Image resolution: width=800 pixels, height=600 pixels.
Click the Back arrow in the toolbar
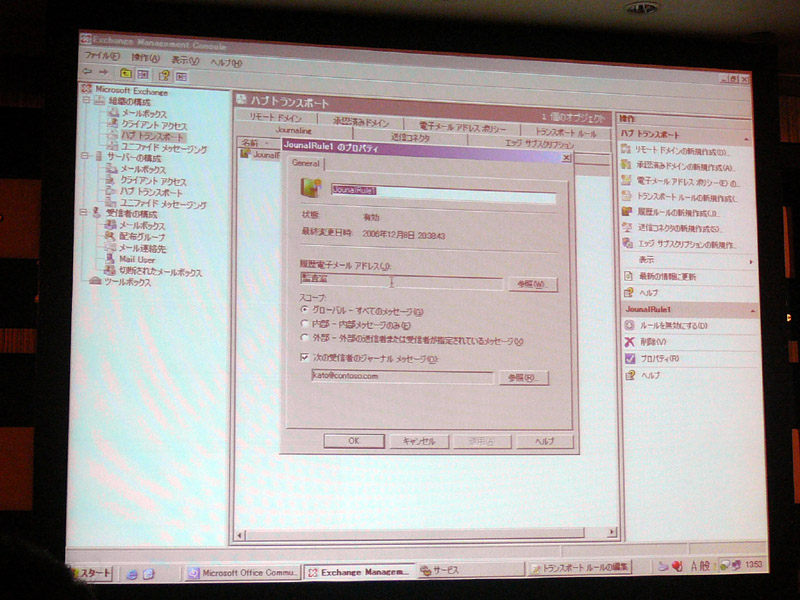click(87, 72)
